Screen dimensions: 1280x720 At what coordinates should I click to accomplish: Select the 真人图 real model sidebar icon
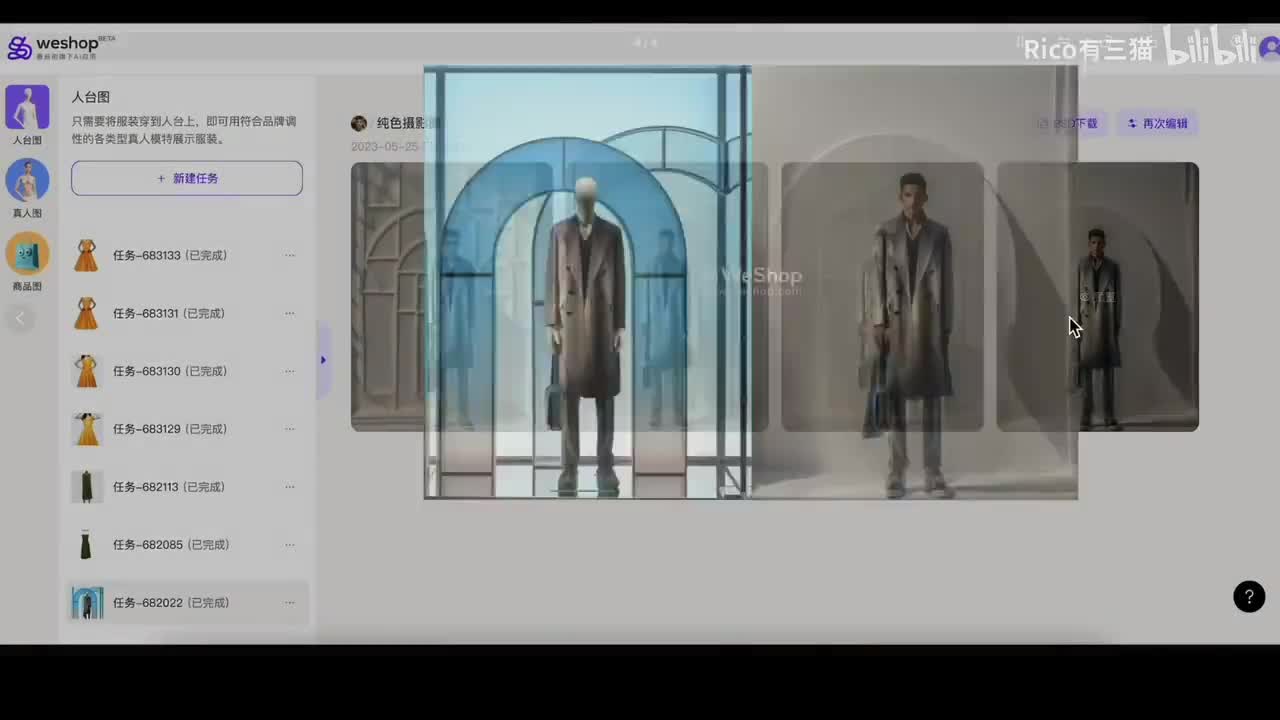pos(27,181)
